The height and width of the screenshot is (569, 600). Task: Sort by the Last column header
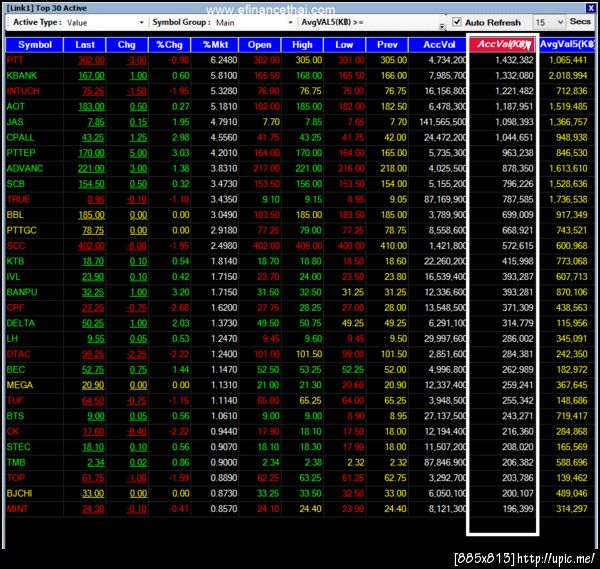pyautogui.click(x=85, y=45)
